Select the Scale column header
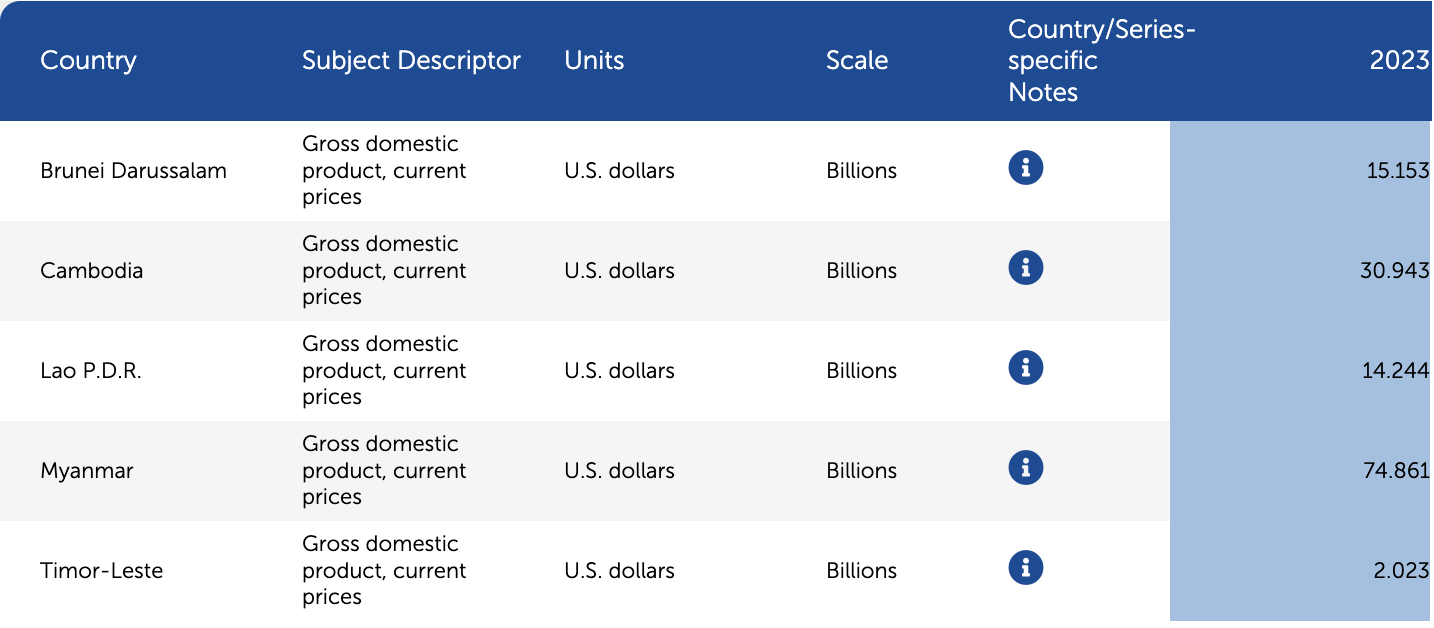1434x628 pixels. click(857, 60)
